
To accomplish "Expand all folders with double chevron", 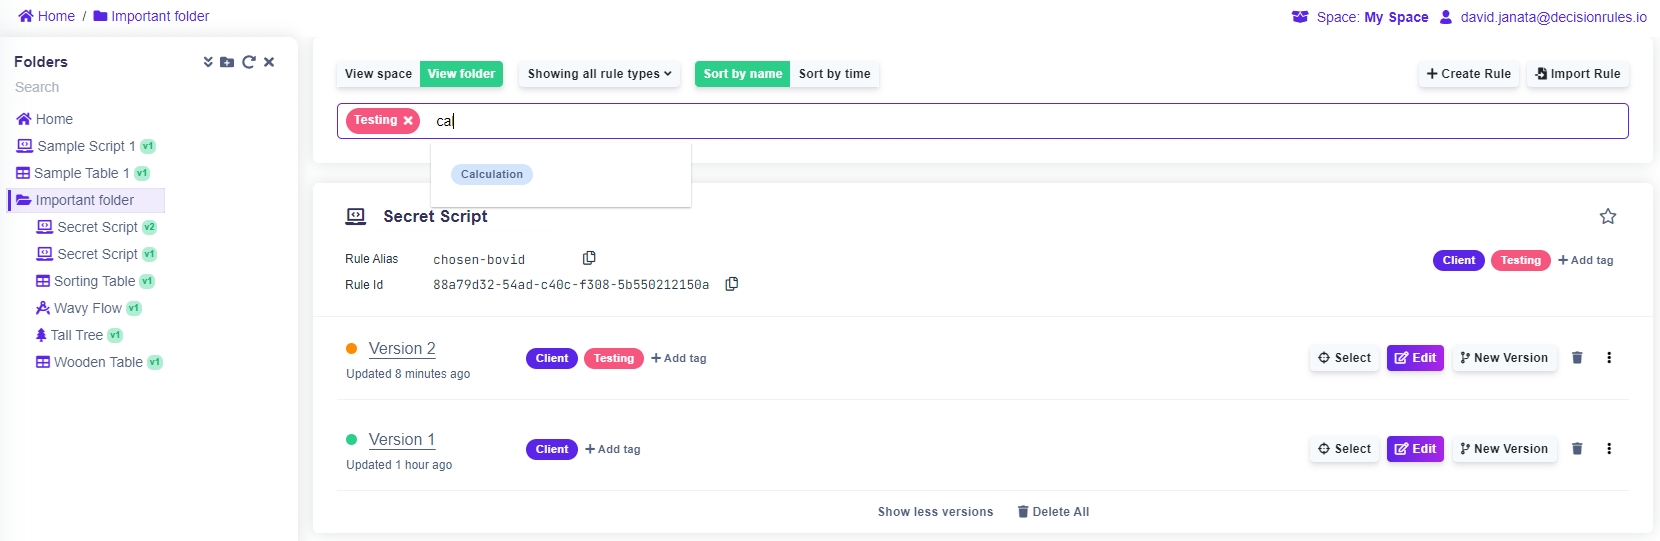I will tap(208, 62).
